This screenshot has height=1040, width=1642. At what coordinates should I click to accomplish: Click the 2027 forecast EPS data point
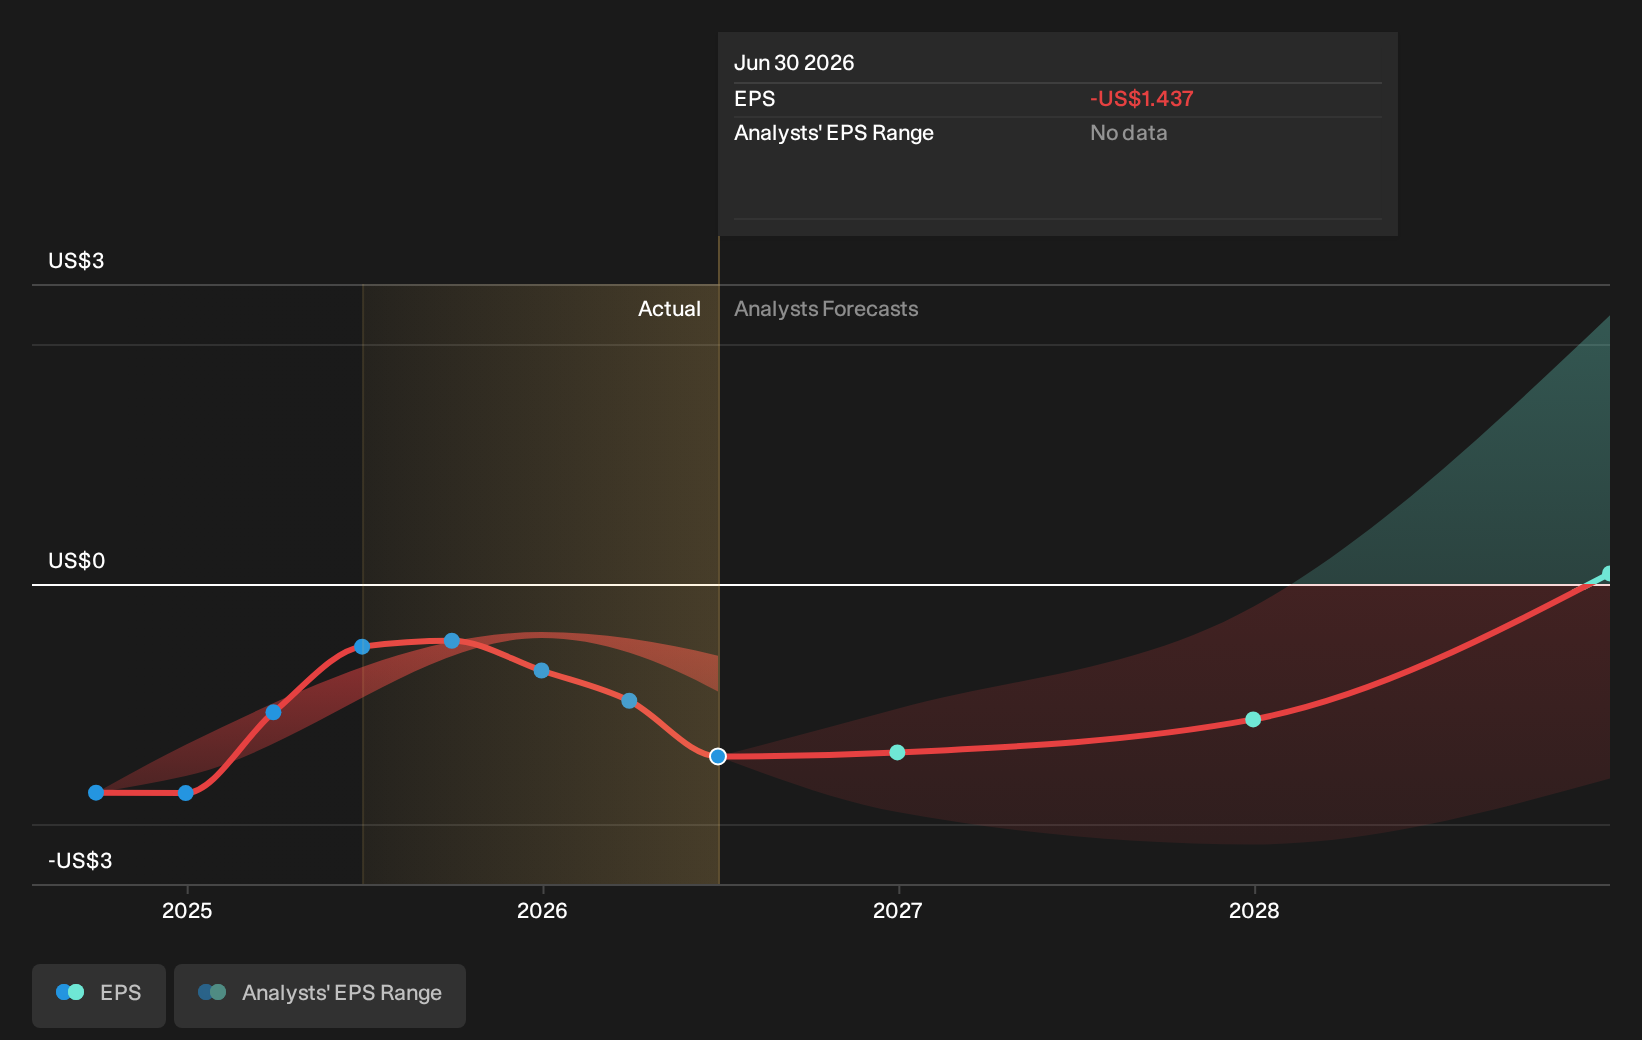(x=897, y=752)
